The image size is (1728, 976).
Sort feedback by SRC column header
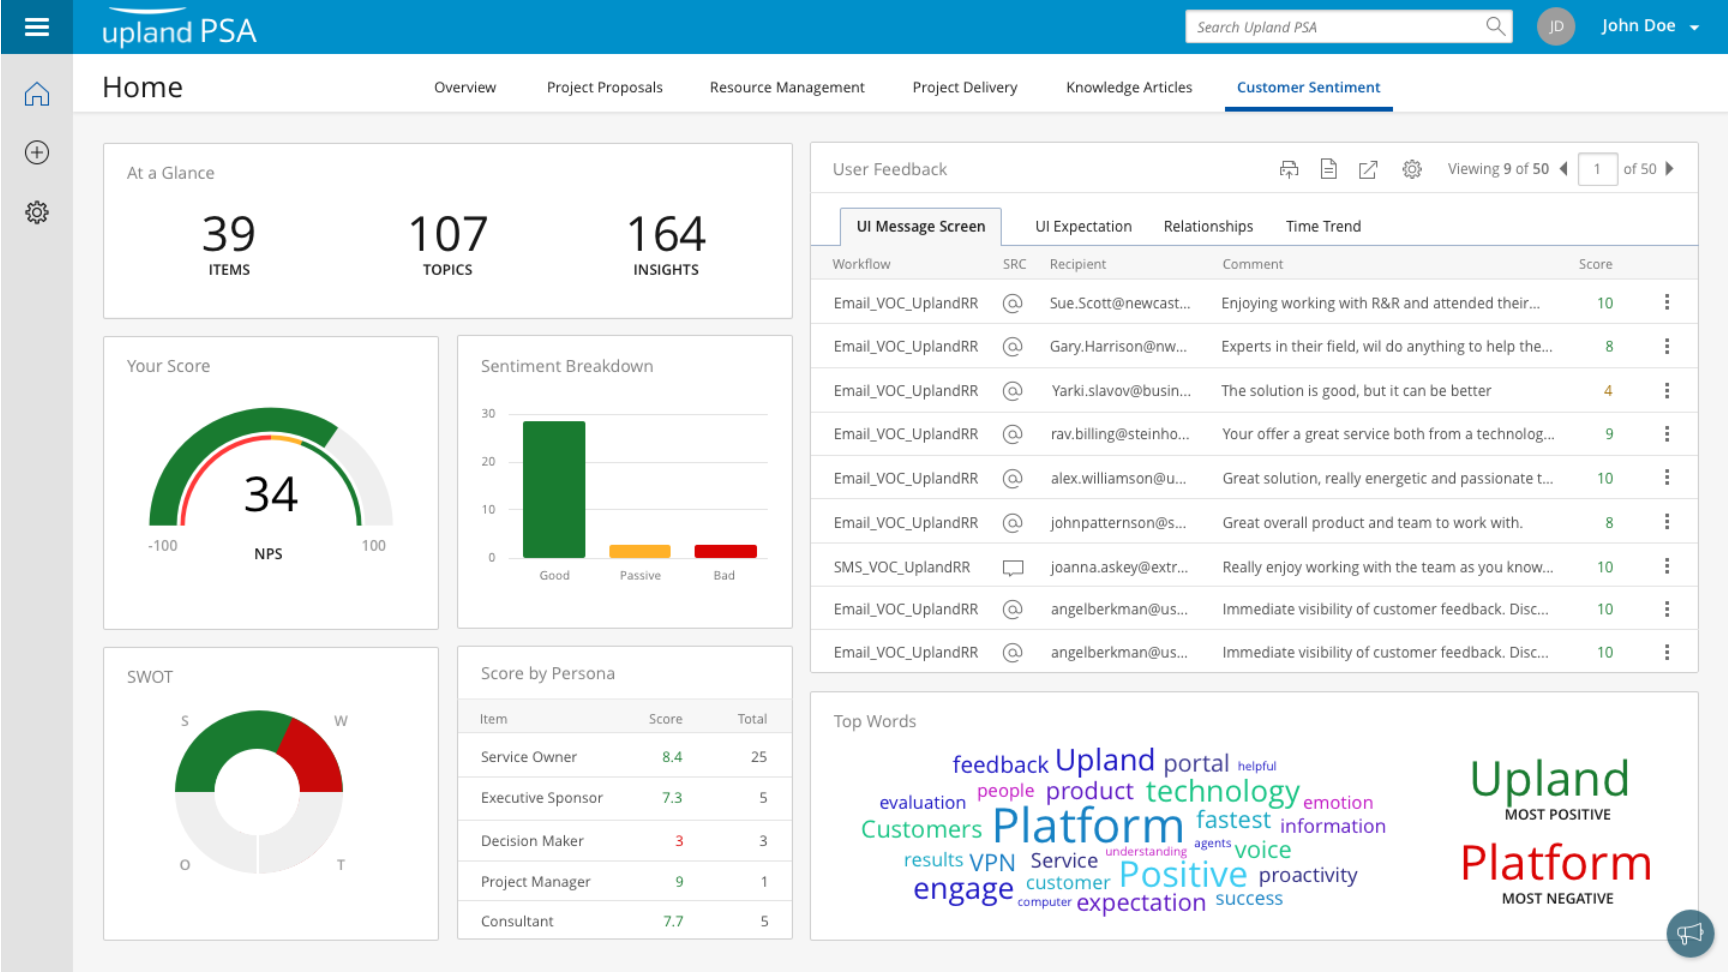[x=1014, y=264]
